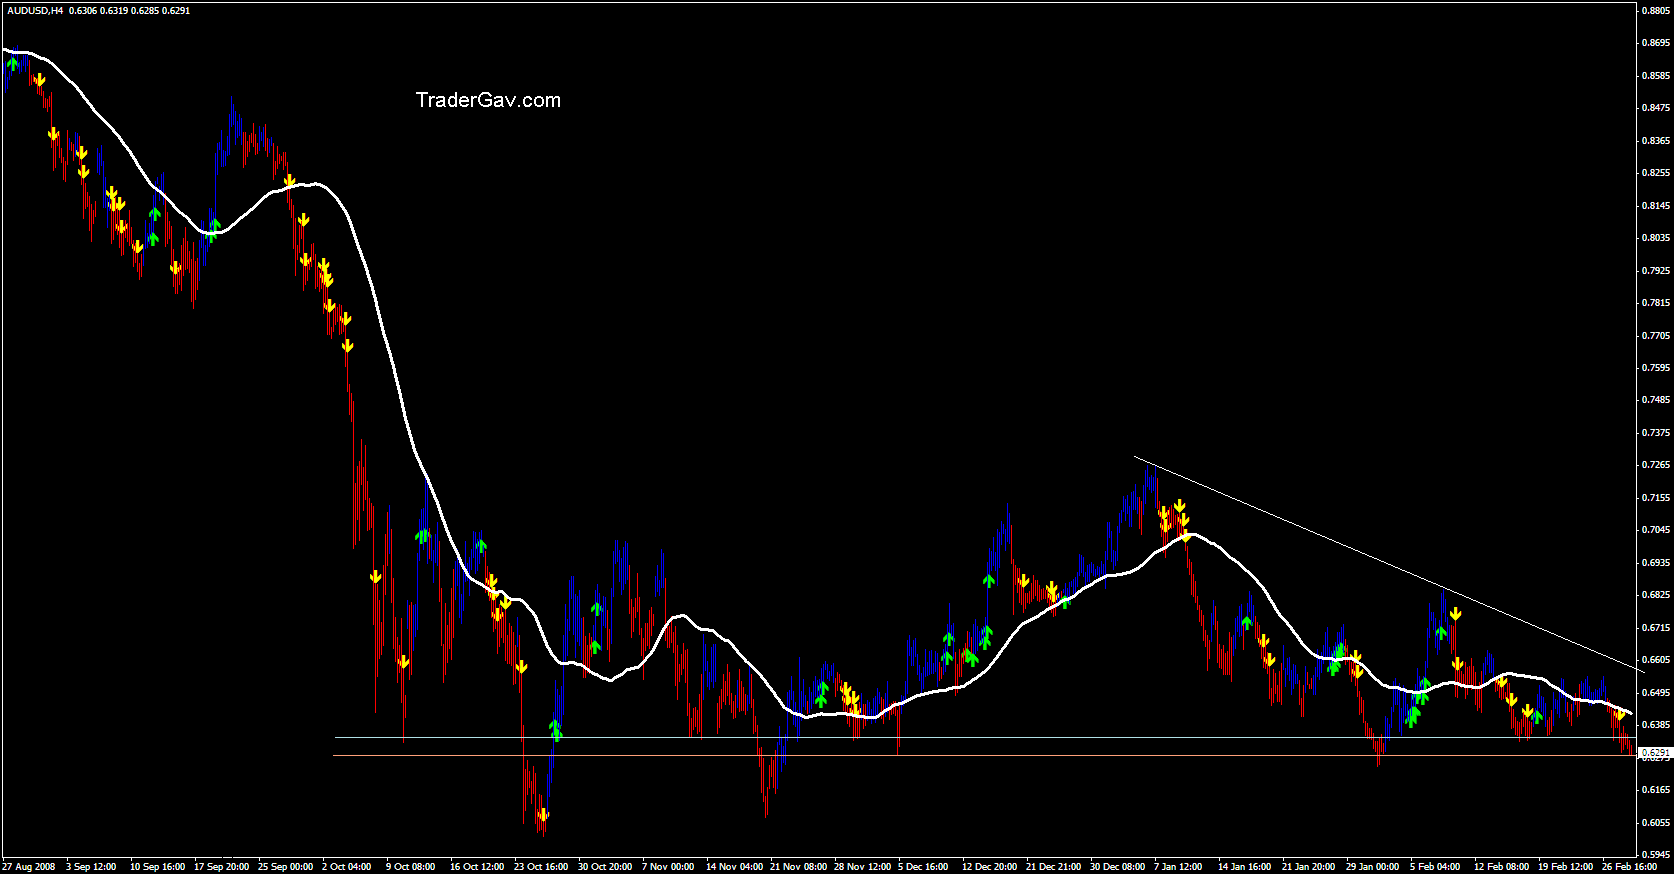Click green up arrow just after the October low

pyautogui.click(x=556, y=730)
